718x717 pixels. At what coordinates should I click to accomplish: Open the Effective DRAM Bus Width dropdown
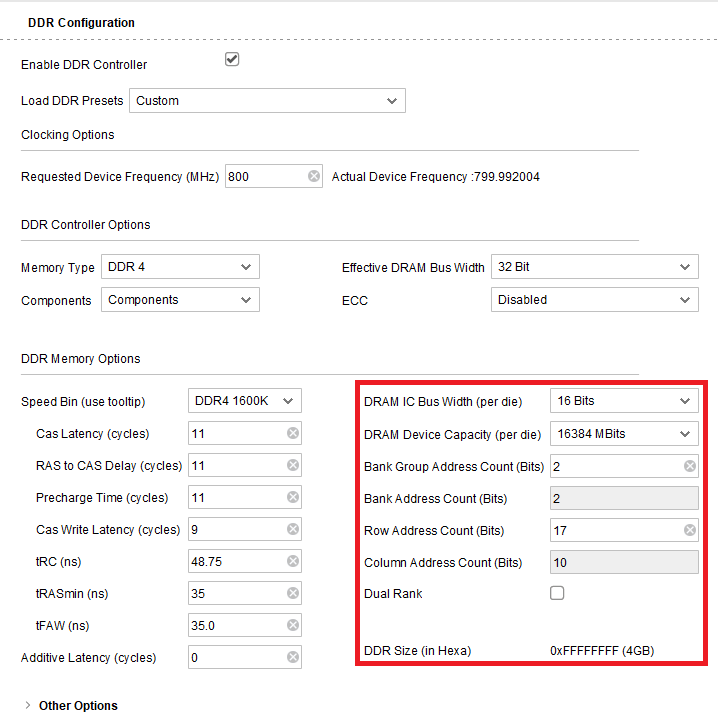[595, 266]
